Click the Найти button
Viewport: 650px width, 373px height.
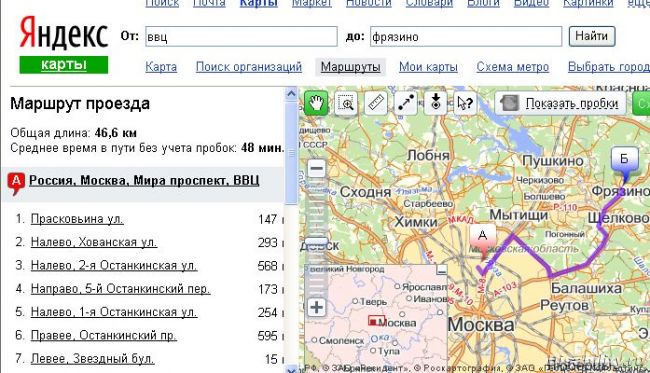point(592,36)
